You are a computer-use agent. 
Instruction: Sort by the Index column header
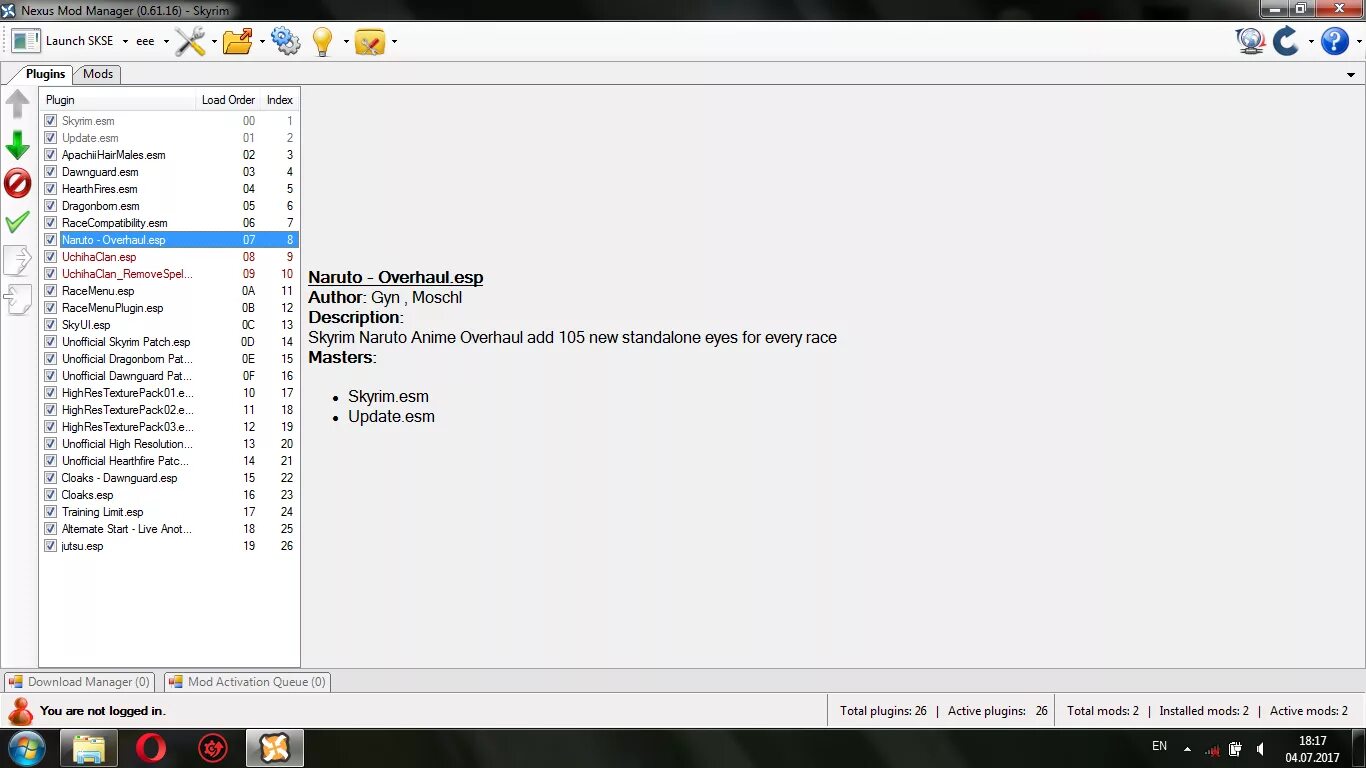pos(280,100)
